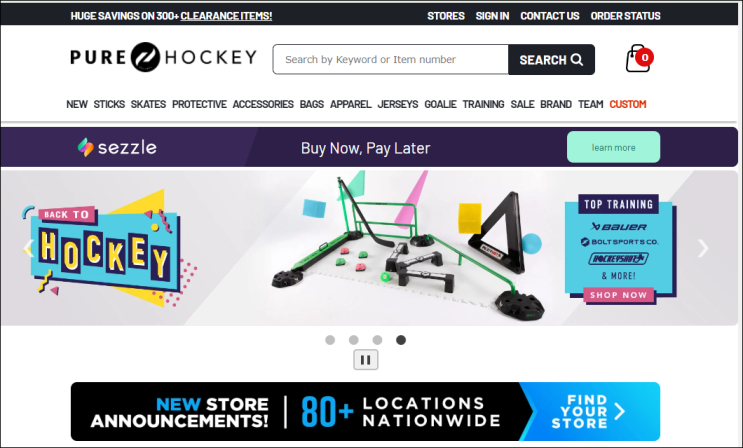
Task: Click the Sezzle logo in banner
Action: coord(117,147)
